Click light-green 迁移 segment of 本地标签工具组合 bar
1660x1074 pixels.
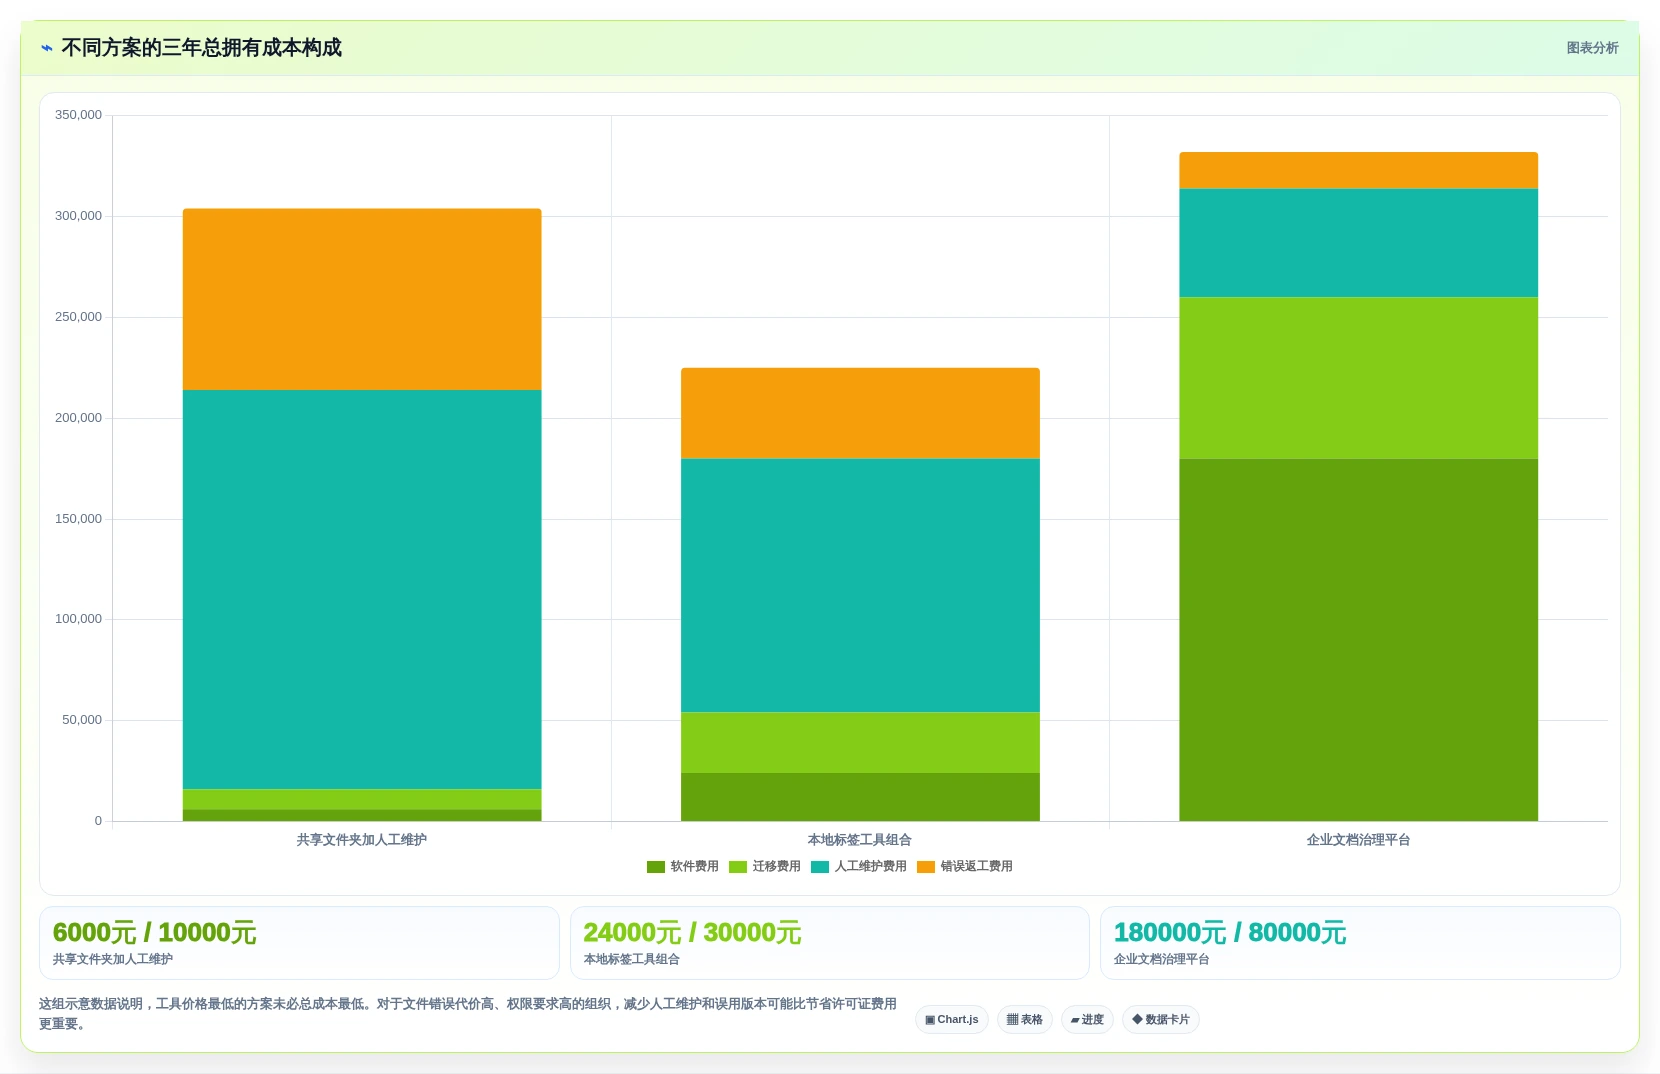click(860, 743)
